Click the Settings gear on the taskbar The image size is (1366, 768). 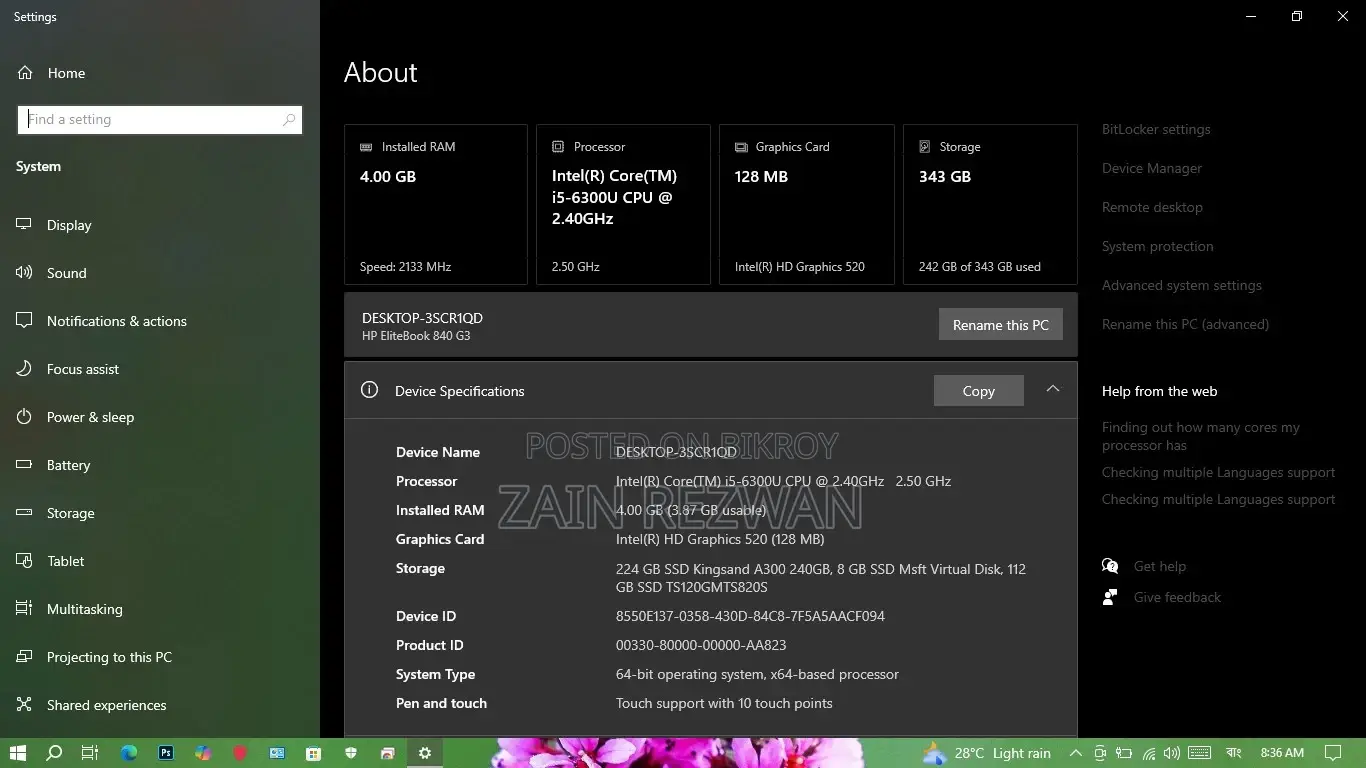(x=425, y=753)
